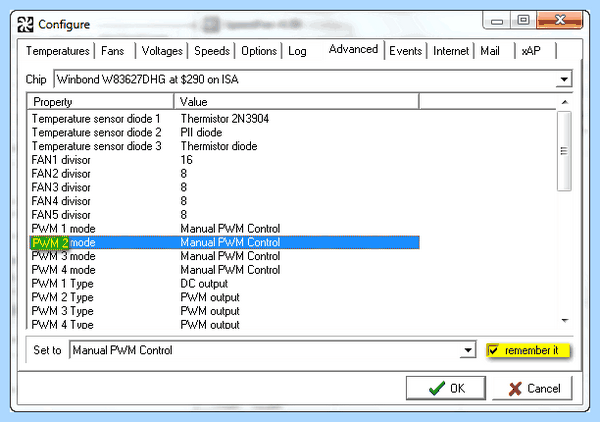
Task: Confirm settings with the OK button
Action: tap(446, 388)
